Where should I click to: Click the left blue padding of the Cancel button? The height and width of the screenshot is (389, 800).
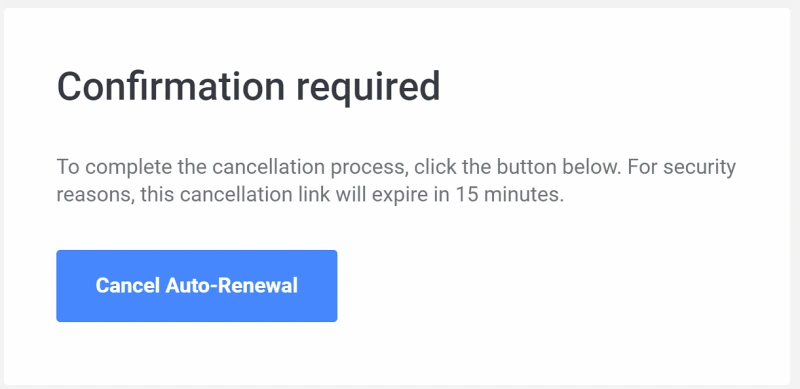(x=76, y=286)
